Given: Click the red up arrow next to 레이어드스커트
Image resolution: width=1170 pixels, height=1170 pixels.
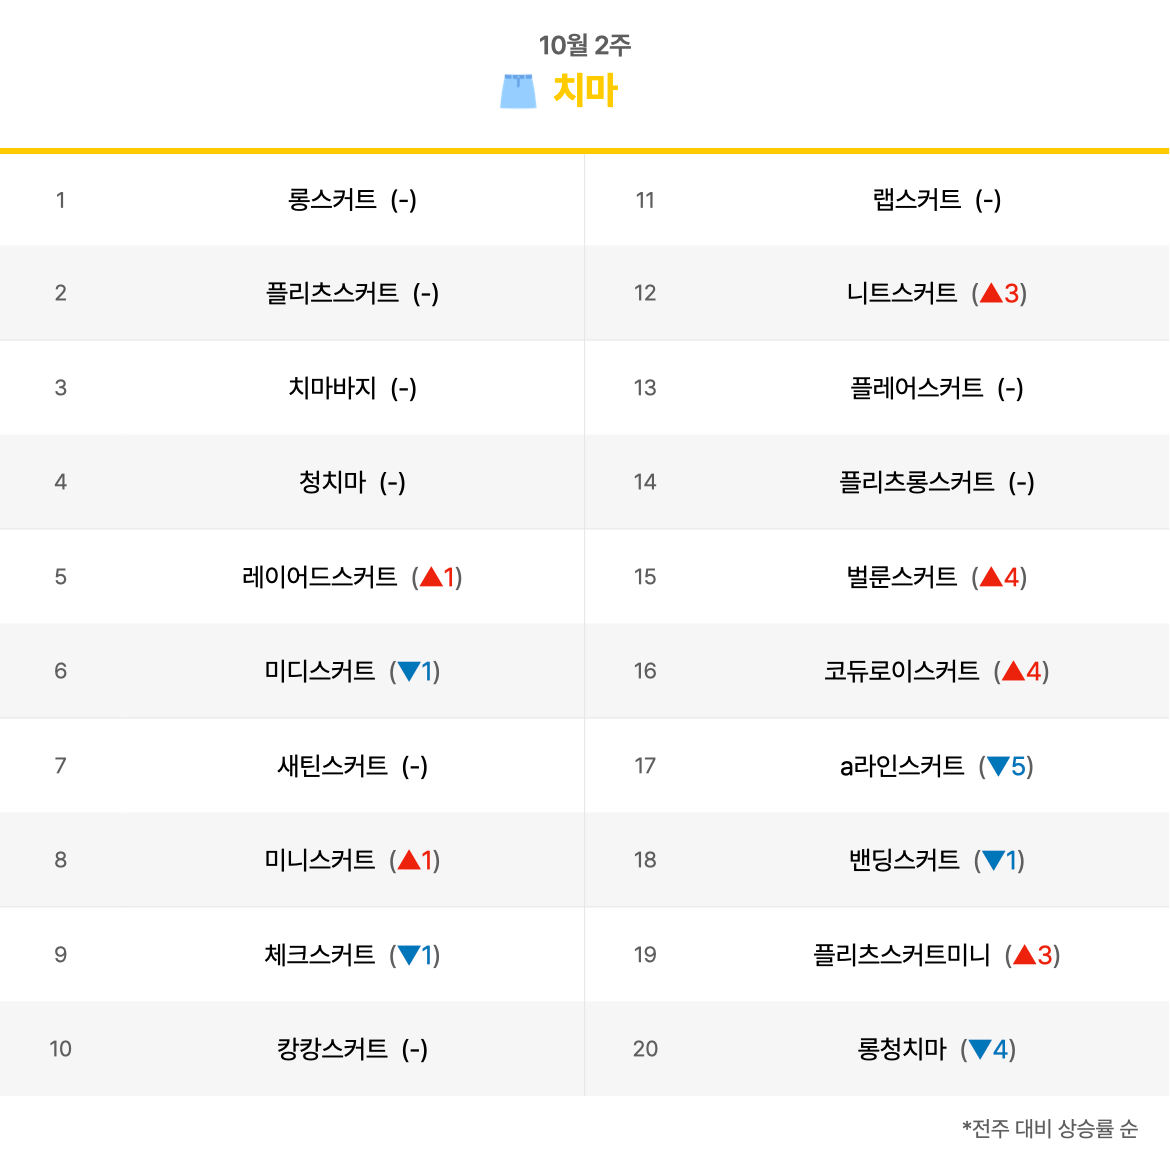Looking at the screenshot, I should tap(431, 577).
